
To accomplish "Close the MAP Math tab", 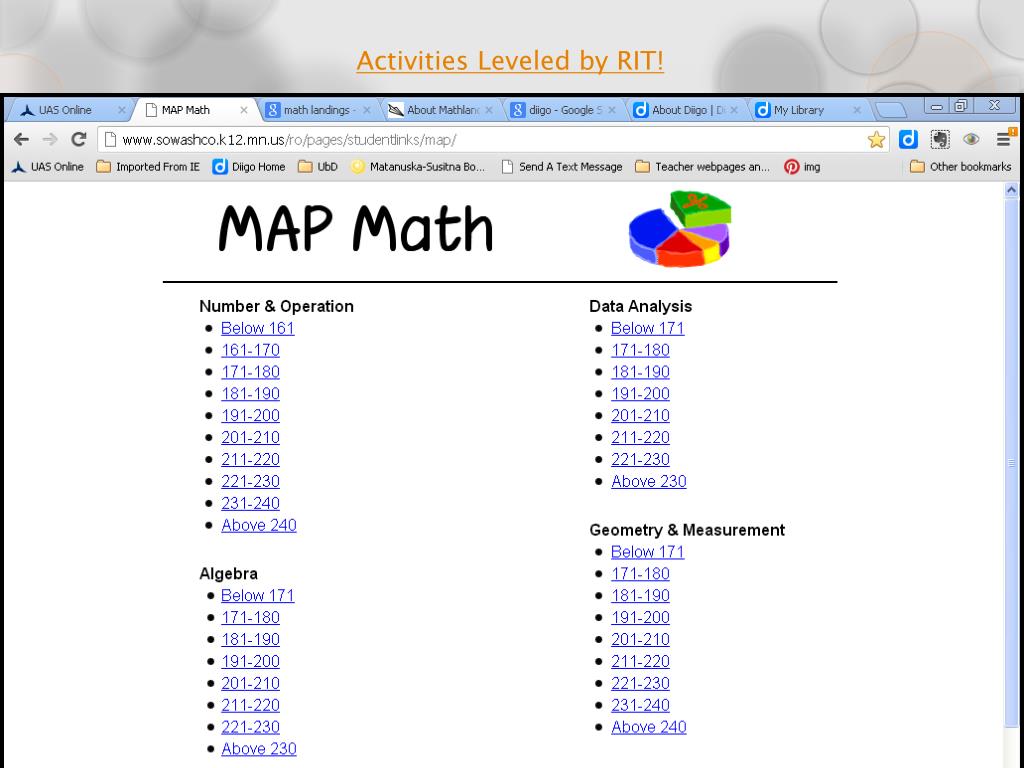I will pyautogui.click(x=244, y=110).
